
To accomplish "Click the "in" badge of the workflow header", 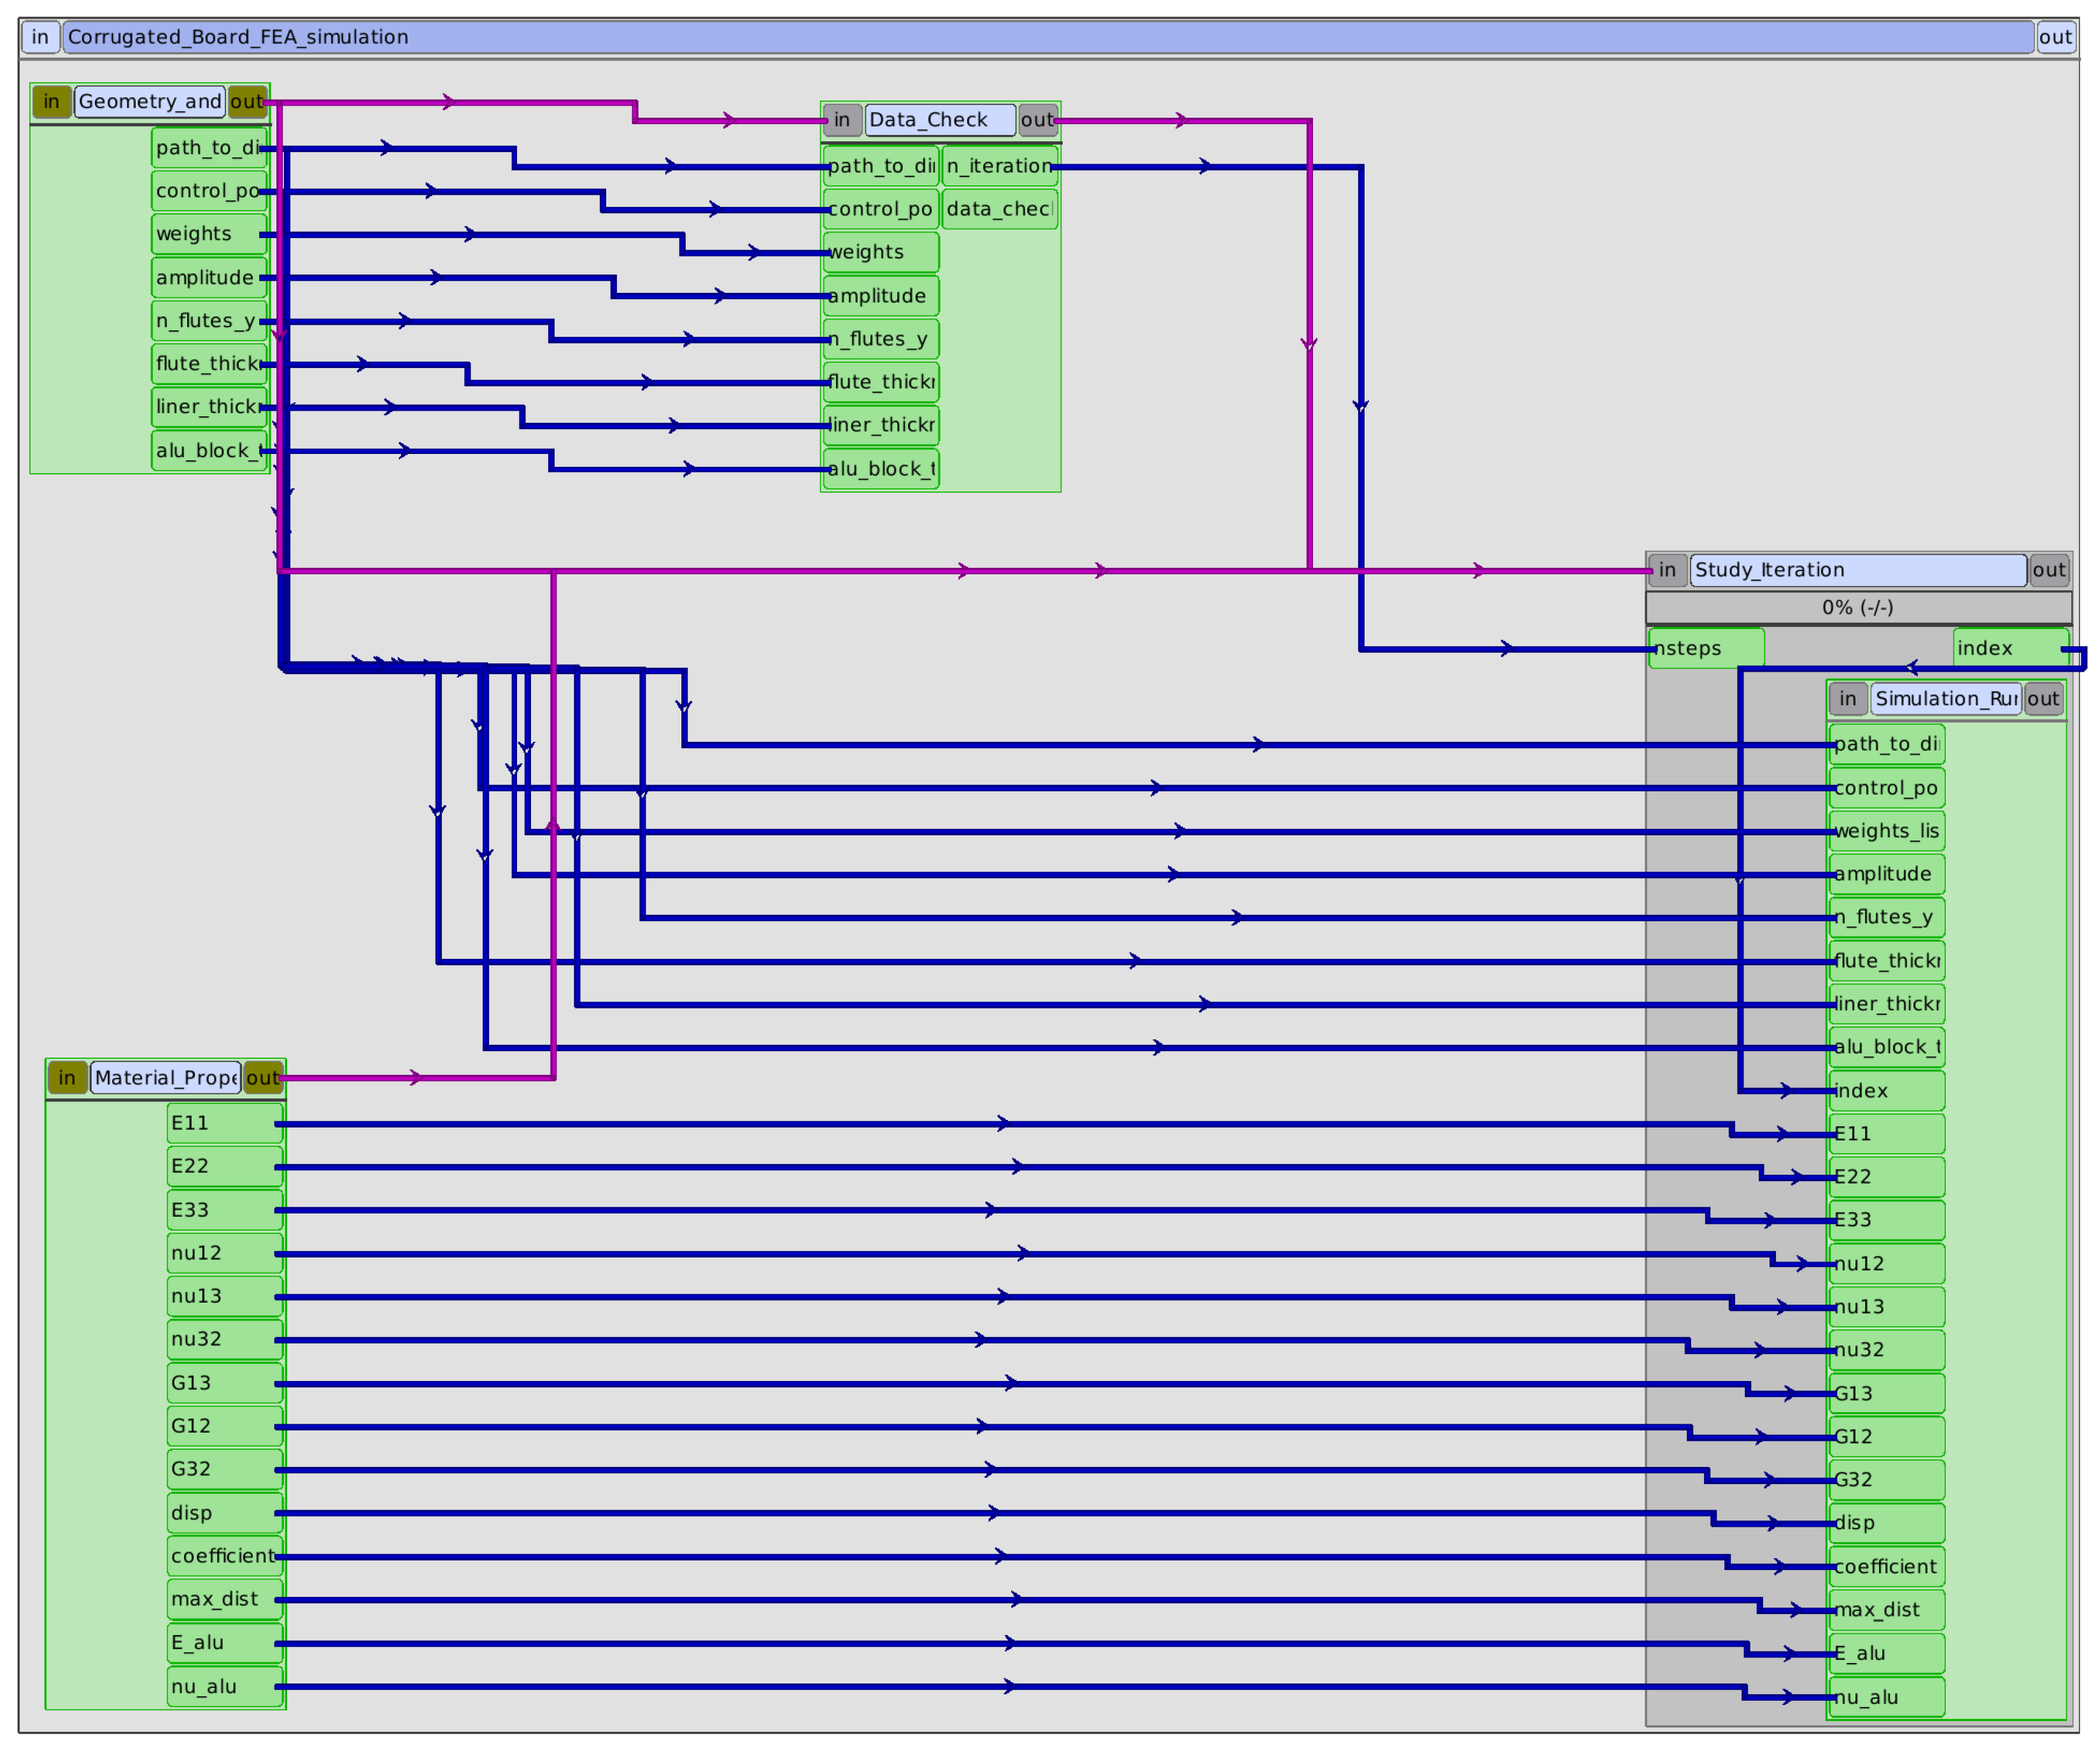I will [41, 37].
